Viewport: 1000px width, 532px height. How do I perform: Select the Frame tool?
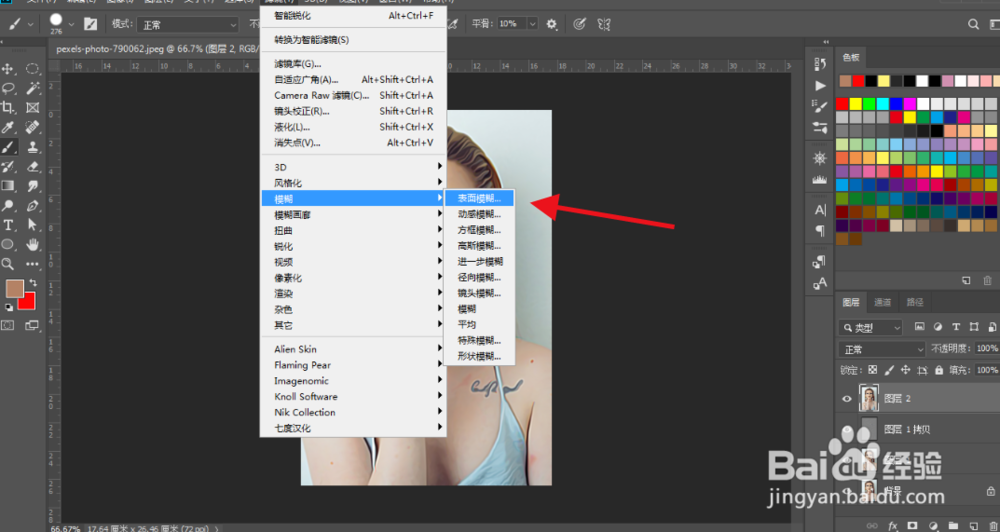click(x=33, y=108)
